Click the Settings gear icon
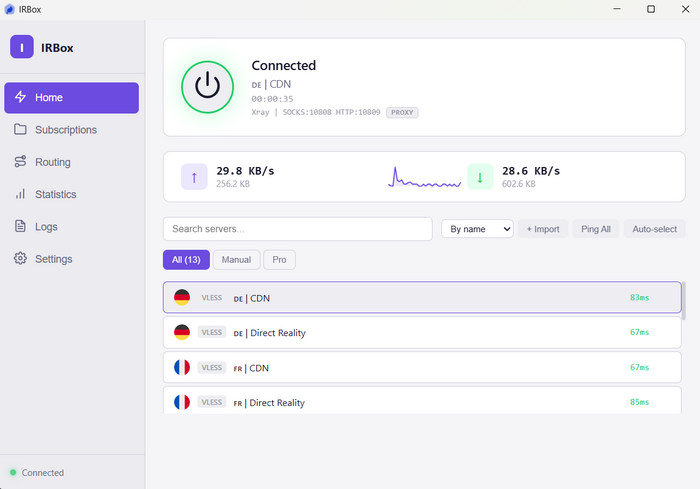 (x=21, y=259)
